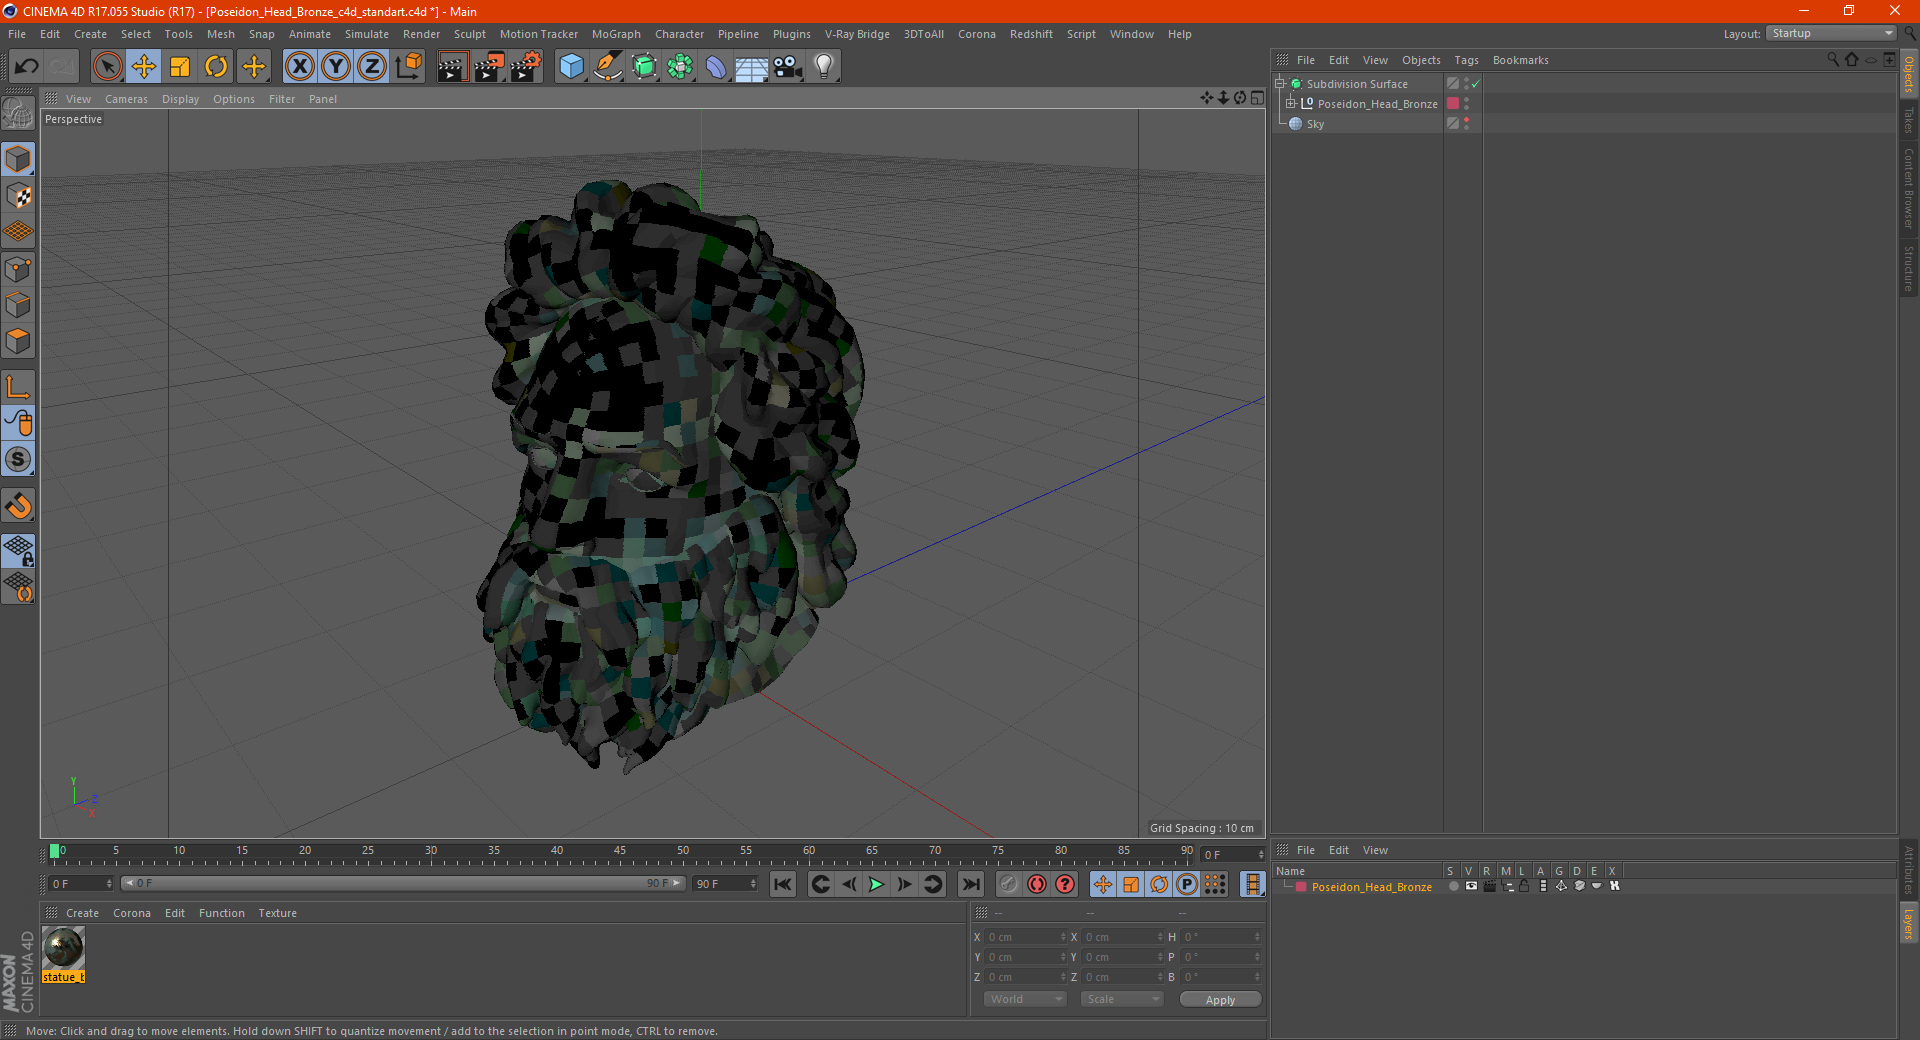
Task: Open the Scale mode dropdown
Action: point(1121,999)
